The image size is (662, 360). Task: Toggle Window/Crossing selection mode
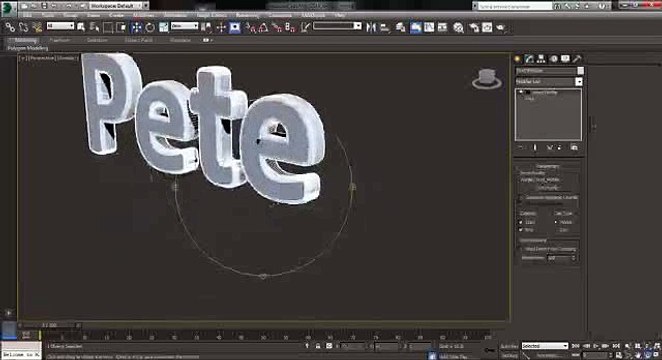point(122,27)
